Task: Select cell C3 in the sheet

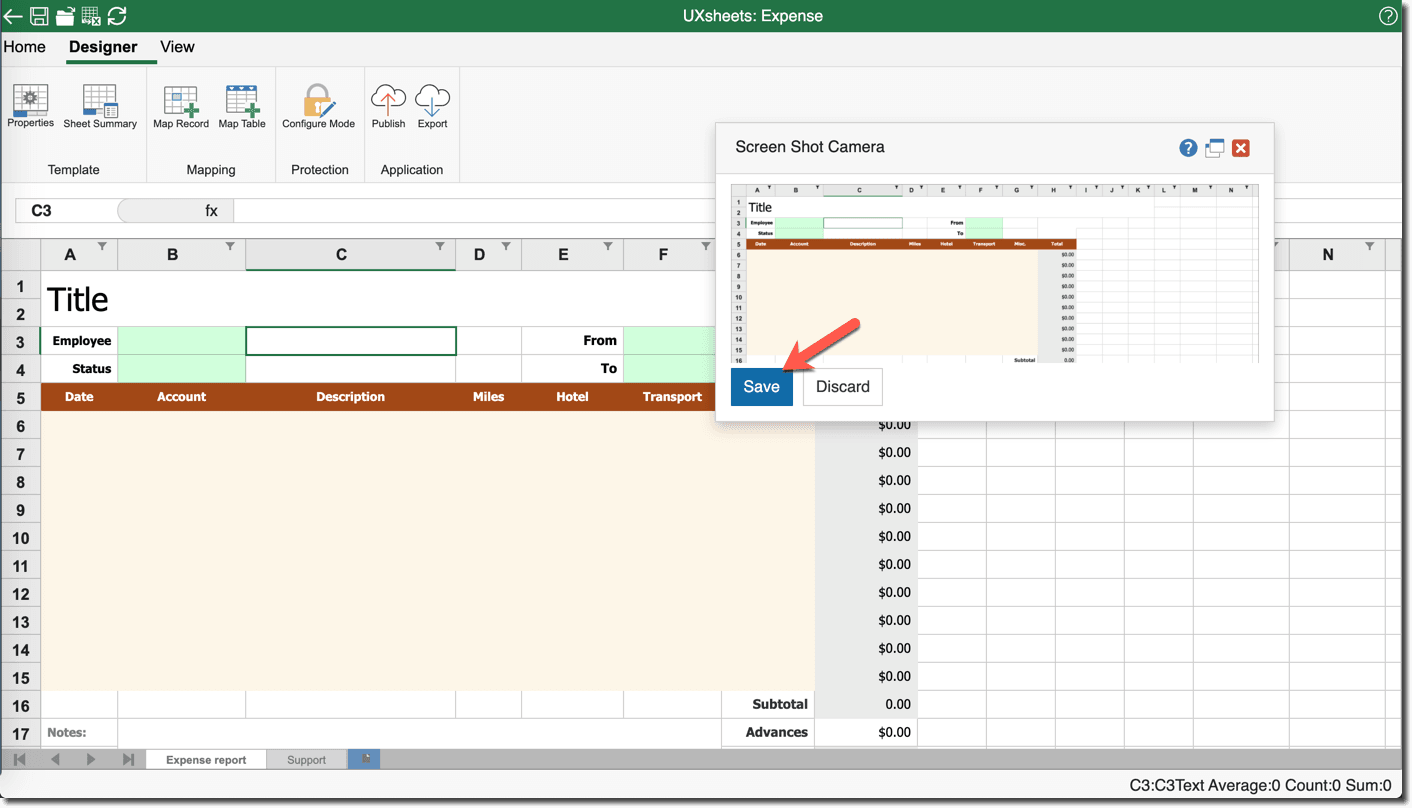Action: 351,341
